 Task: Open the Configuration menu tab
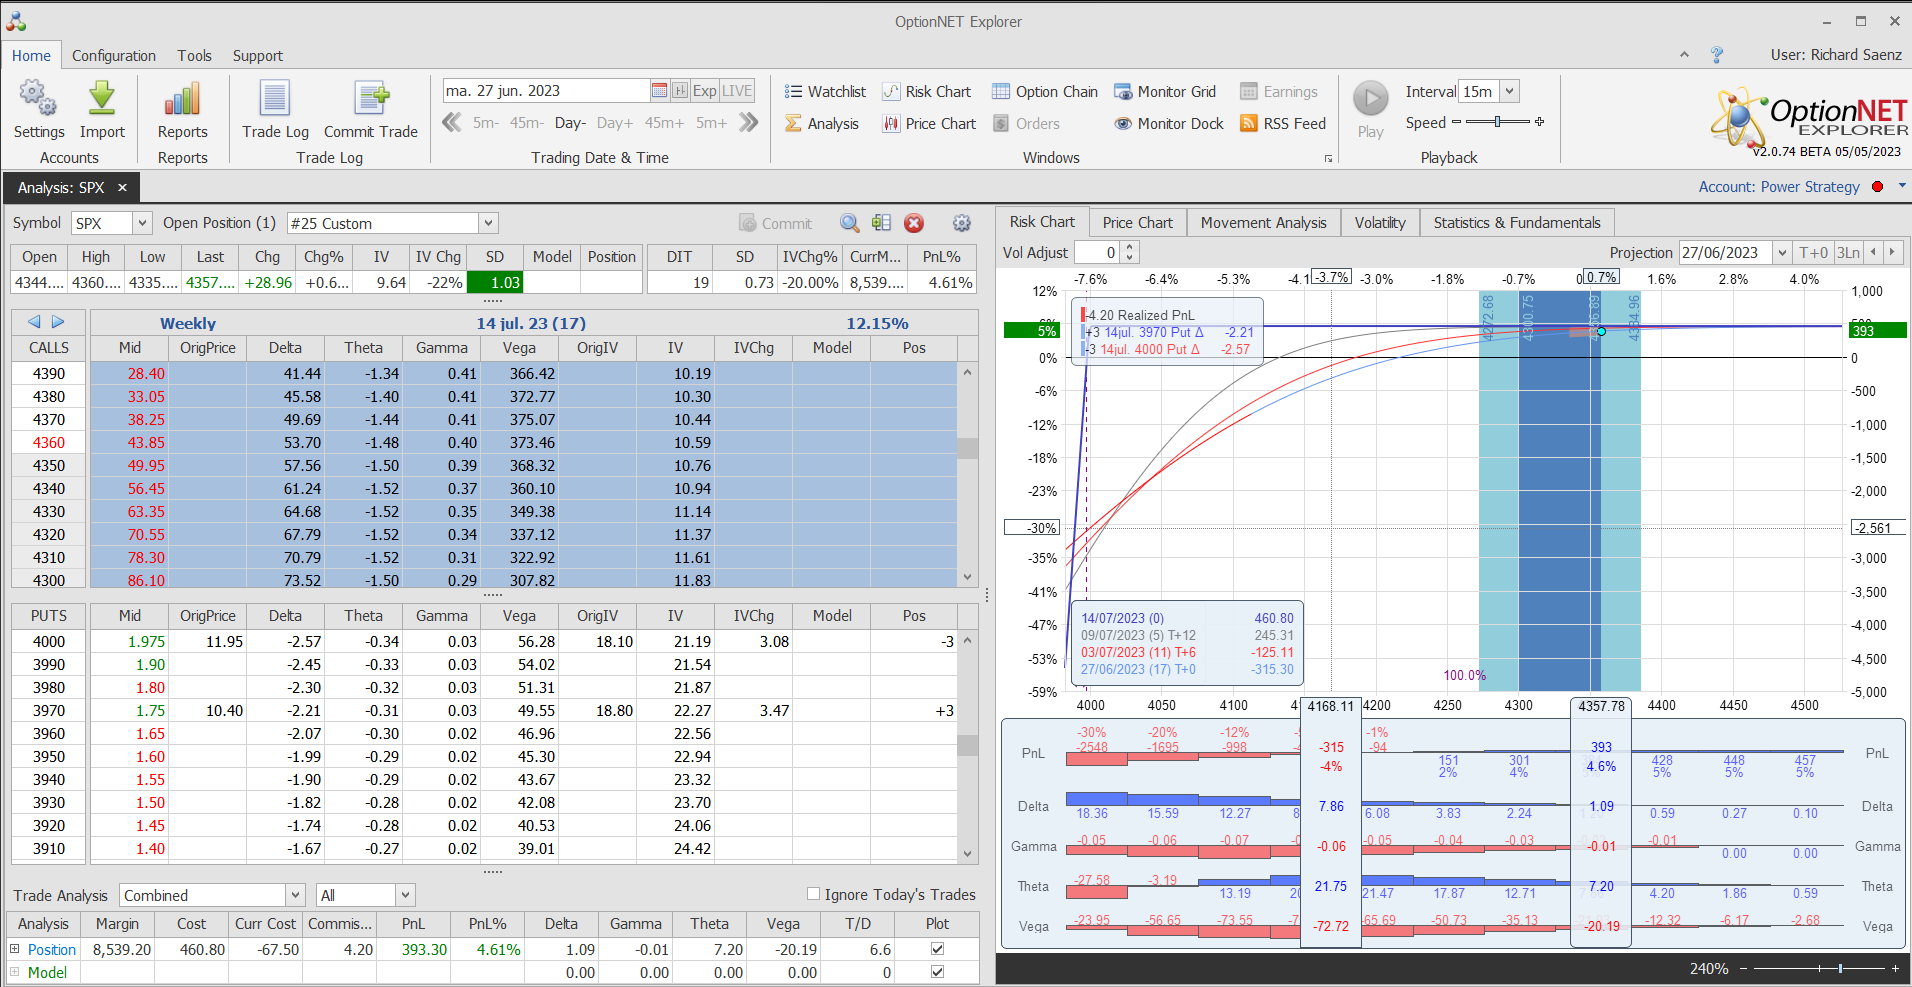(113, 56)
